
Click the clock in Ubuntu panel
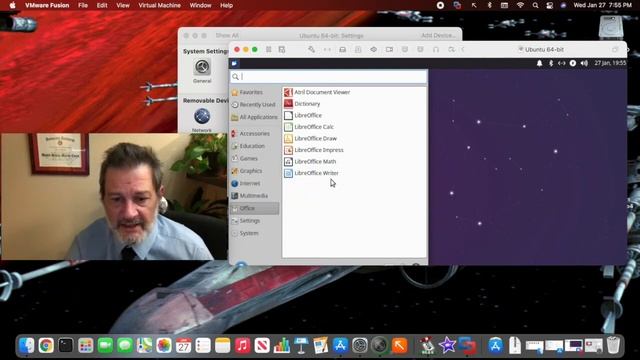pyautogui.click(x=610, y=63)
